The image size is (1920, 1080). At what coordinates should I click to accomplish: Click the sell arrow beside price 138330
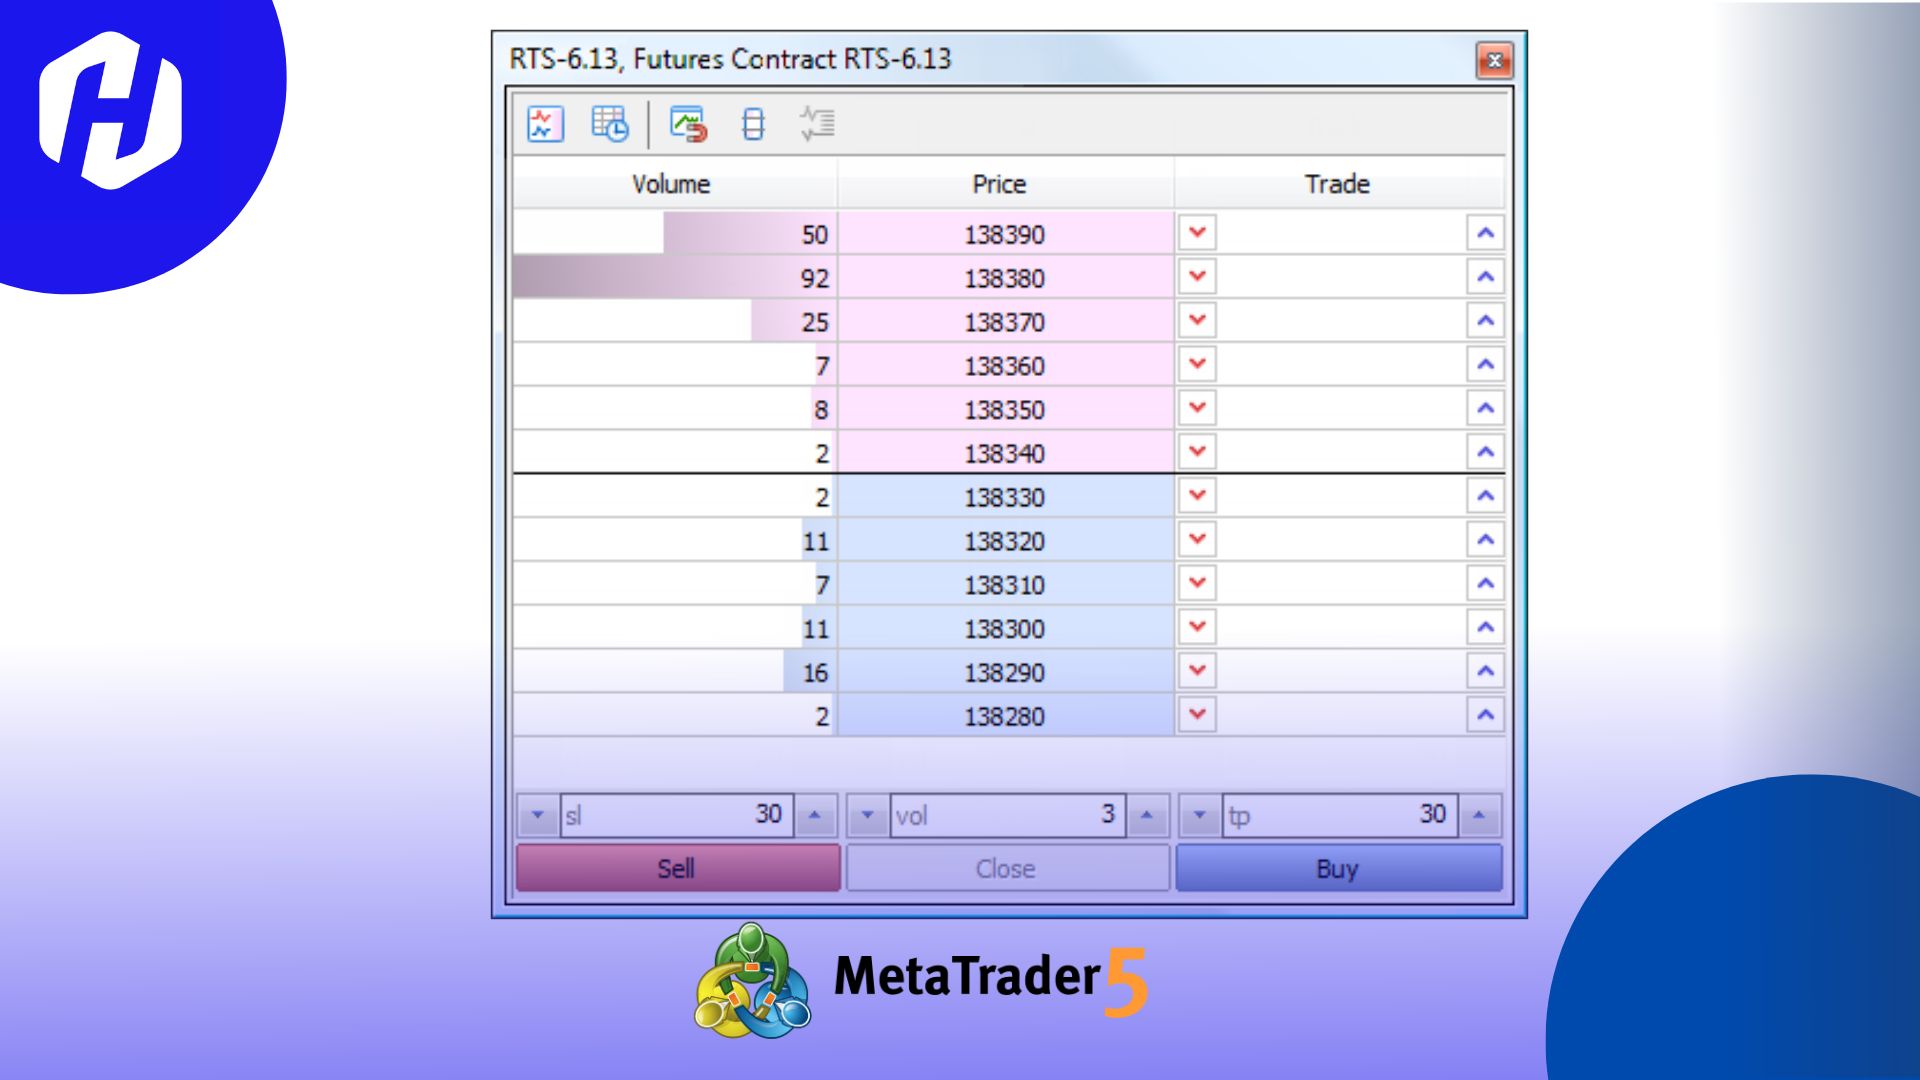(1196, 496)
